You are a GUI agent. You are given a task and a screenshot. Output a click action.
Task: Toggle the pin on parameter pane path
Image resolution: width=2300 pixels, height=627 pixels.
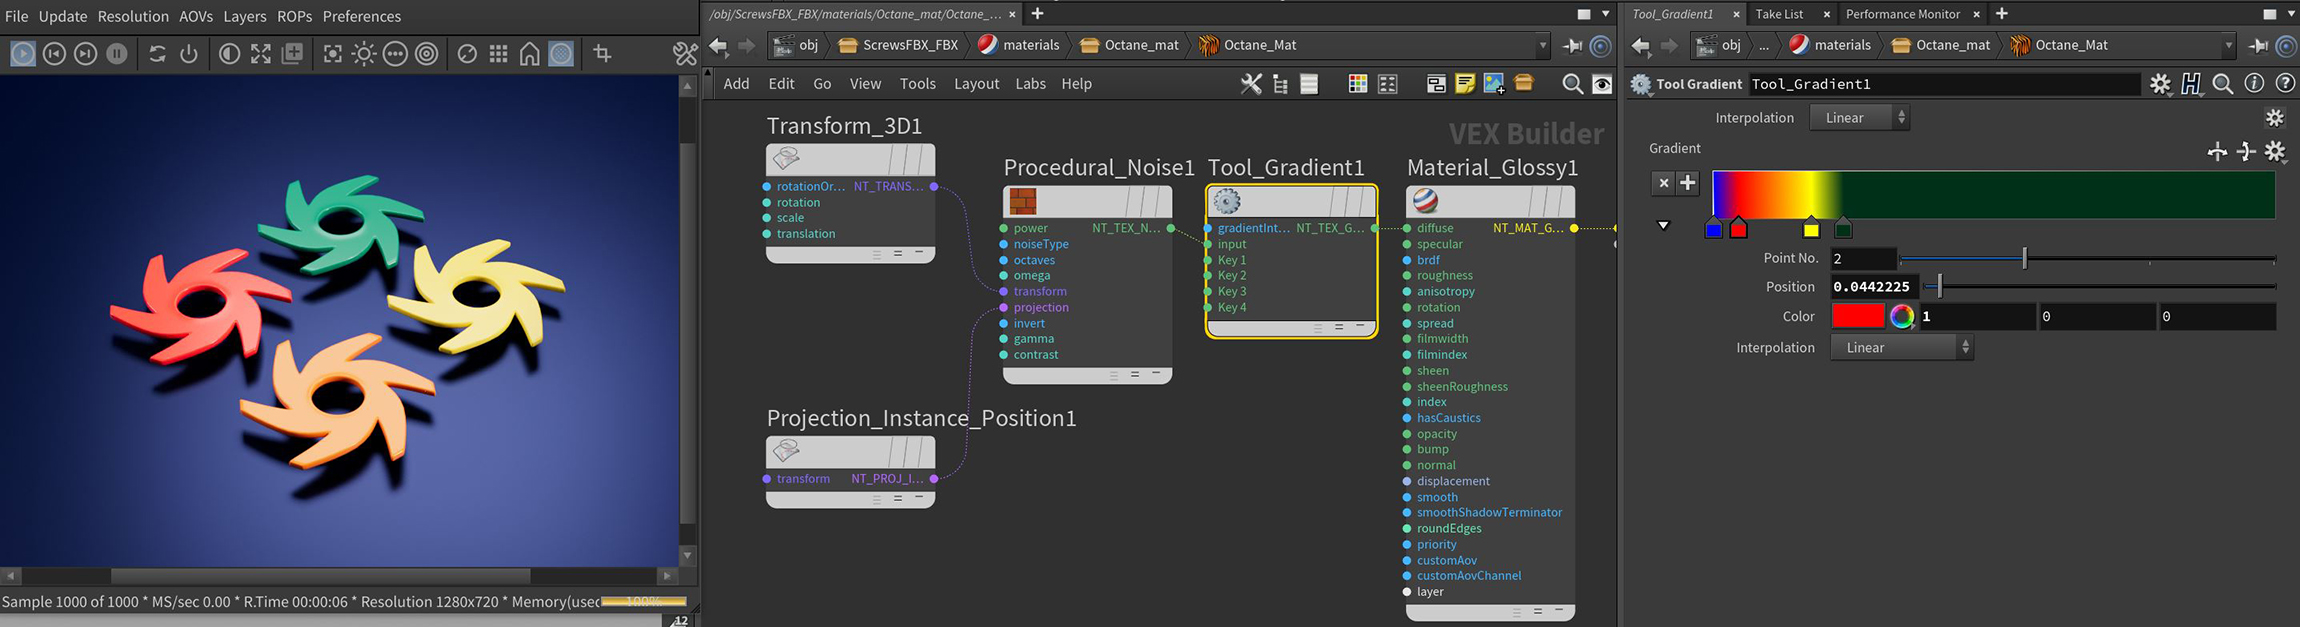(2258, 45)
